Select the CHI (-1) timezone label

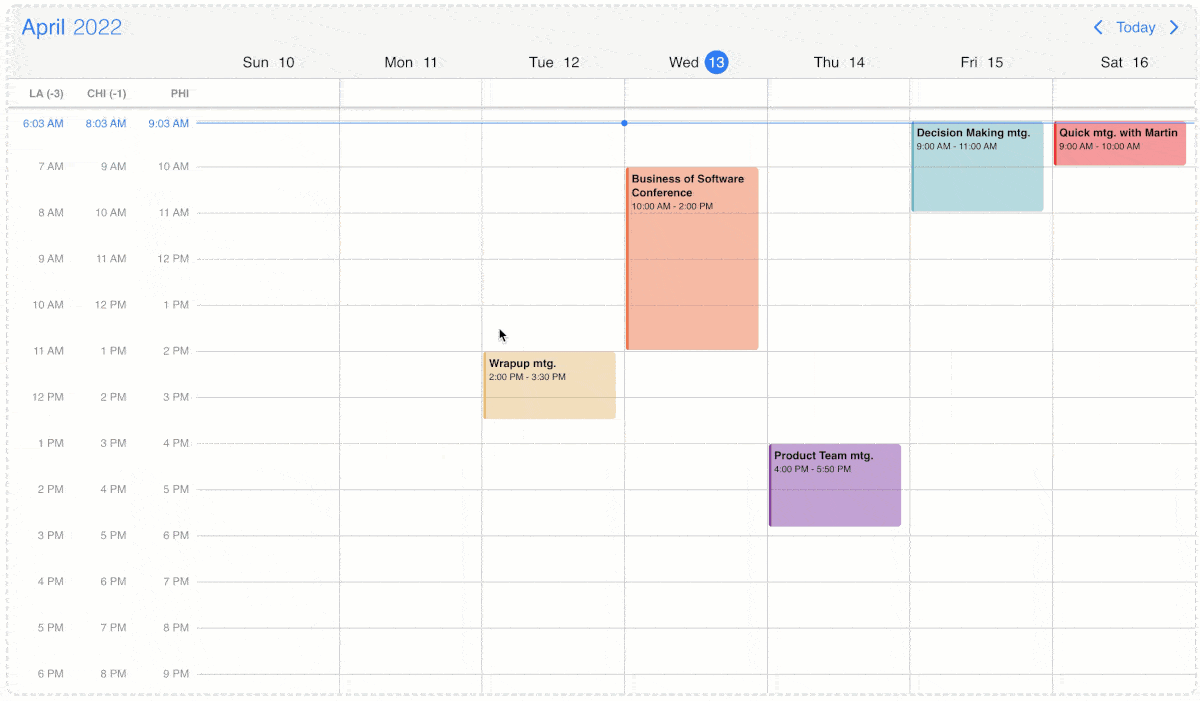tap(106, 93)
